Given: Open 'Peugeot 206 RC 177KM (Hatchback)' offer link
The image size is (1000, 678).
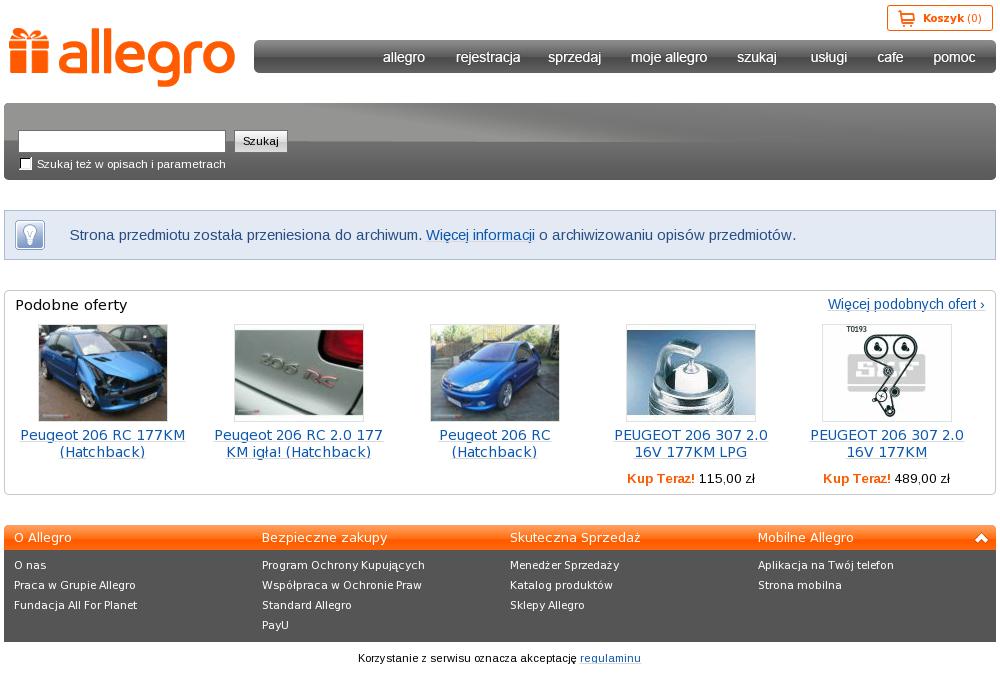Looking at the screenshot, I should (x=103, y=443).
